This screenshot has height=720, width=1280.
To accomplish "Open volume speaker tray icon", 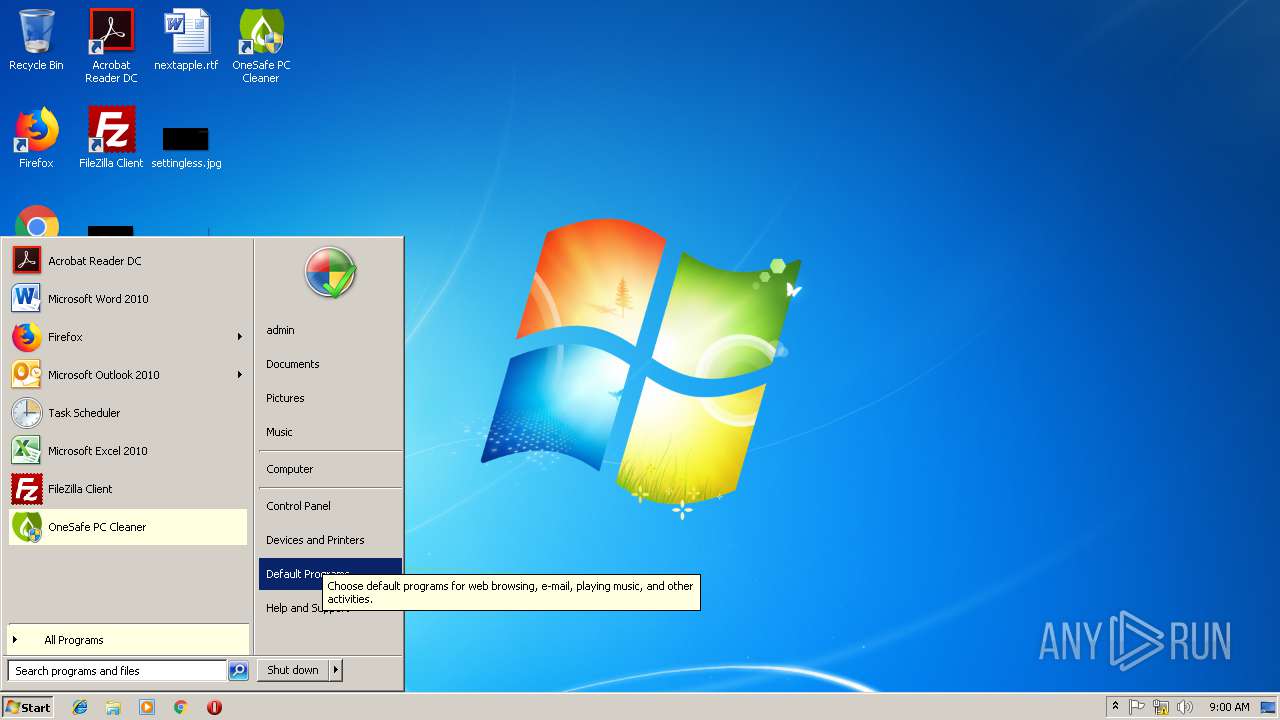I will pos(1185,707).
